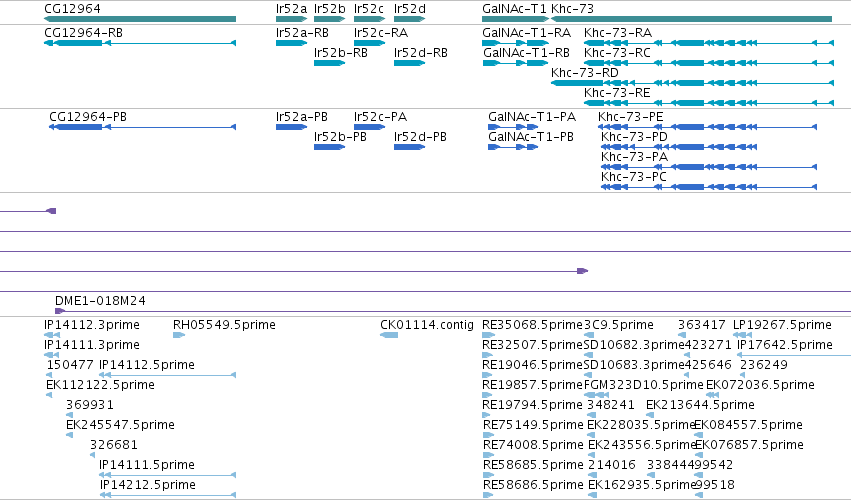Select protein GalNAc-T1-PB
Image resolution: width=851 pixels, height=500 pixels.
(531, 137)
